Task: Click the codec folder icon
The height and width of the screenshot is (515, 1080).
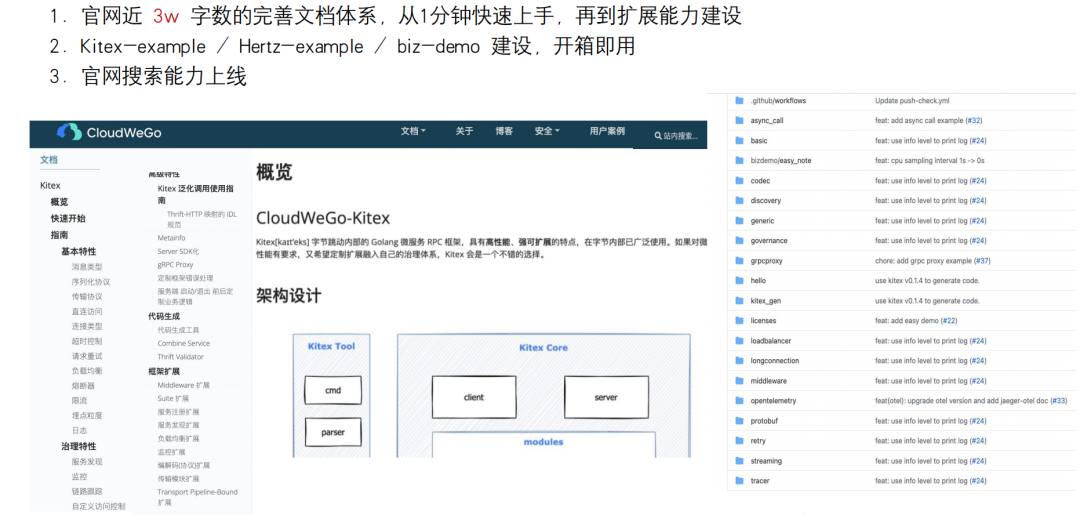Action: point(740,181)
